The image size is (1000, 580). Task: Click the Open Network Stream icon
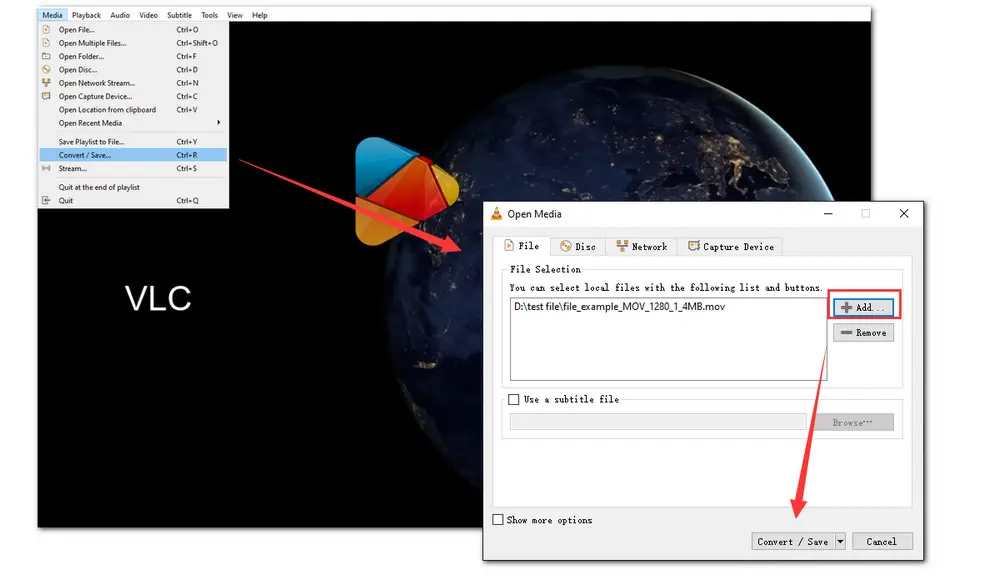[x=46, y=83]
